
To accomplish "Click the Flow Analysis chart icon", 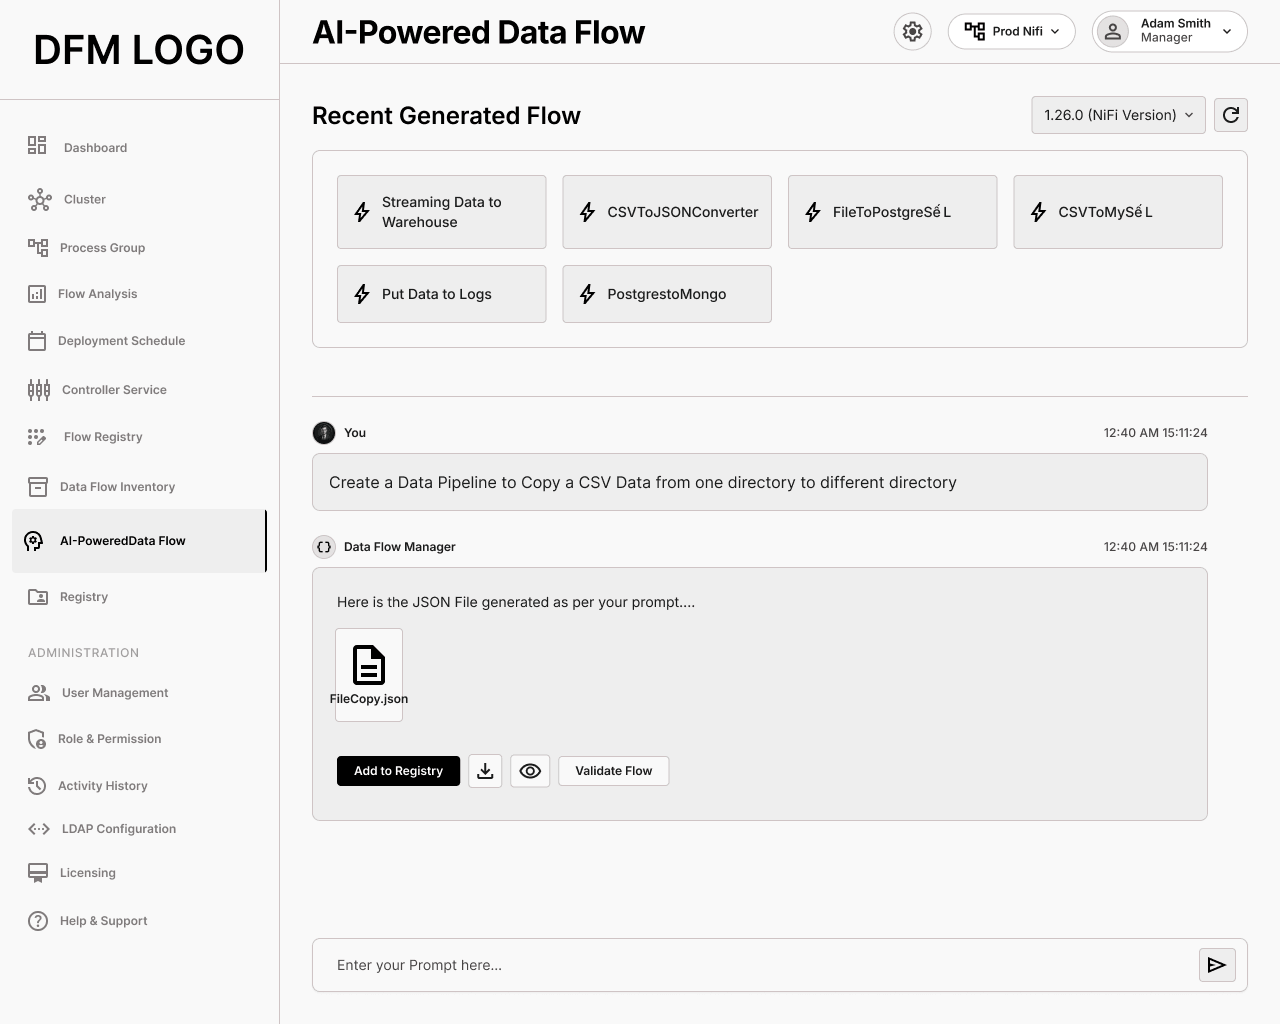I will pyautogui.click(x=37, y=293).
